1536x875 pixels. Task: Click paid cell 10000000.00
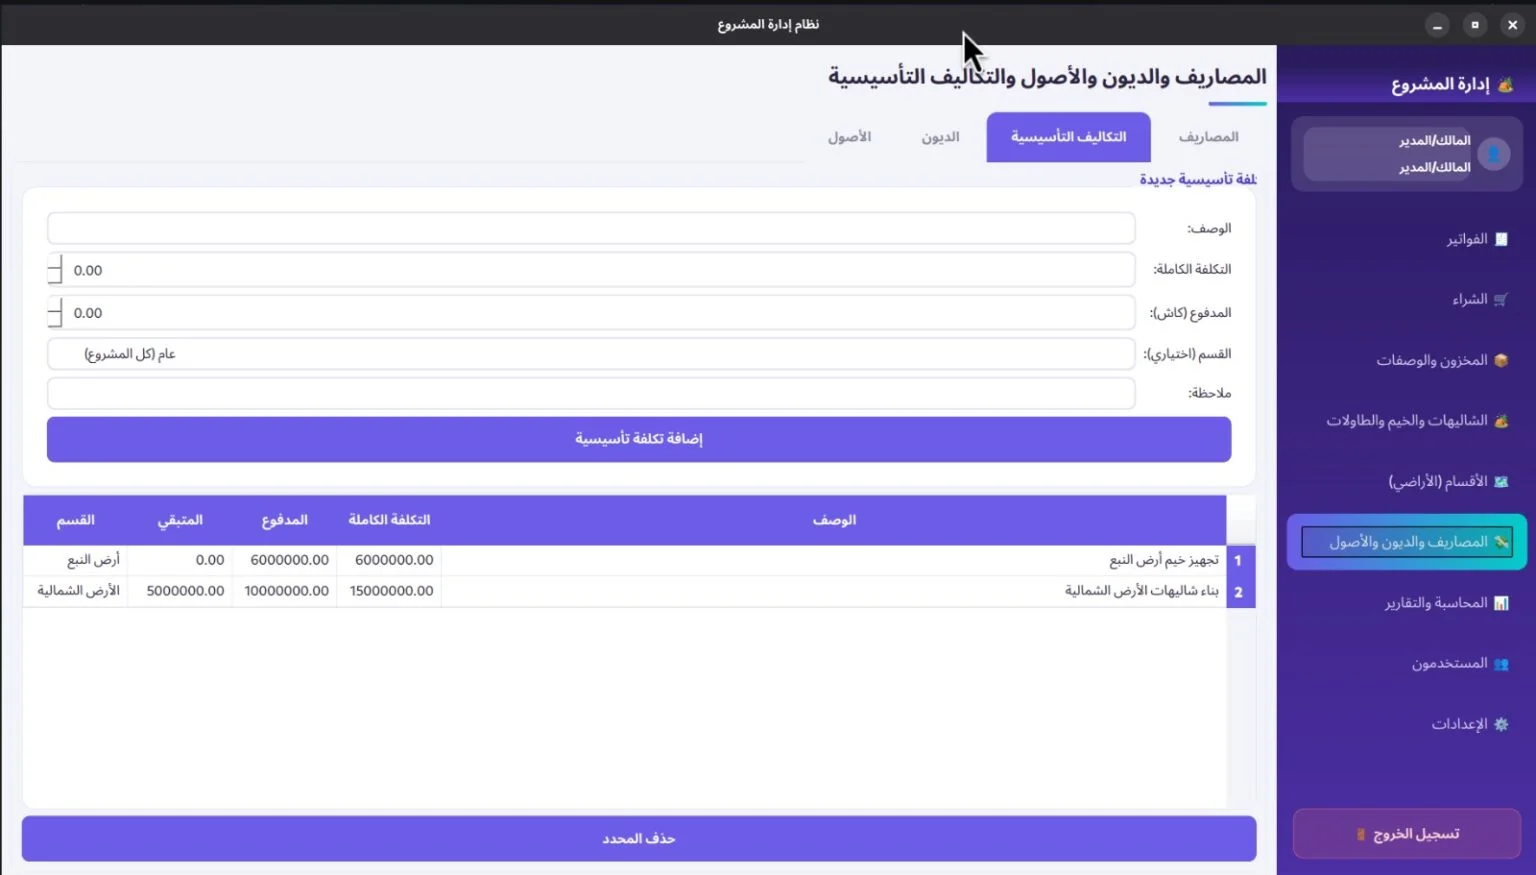tap(286, 591)
